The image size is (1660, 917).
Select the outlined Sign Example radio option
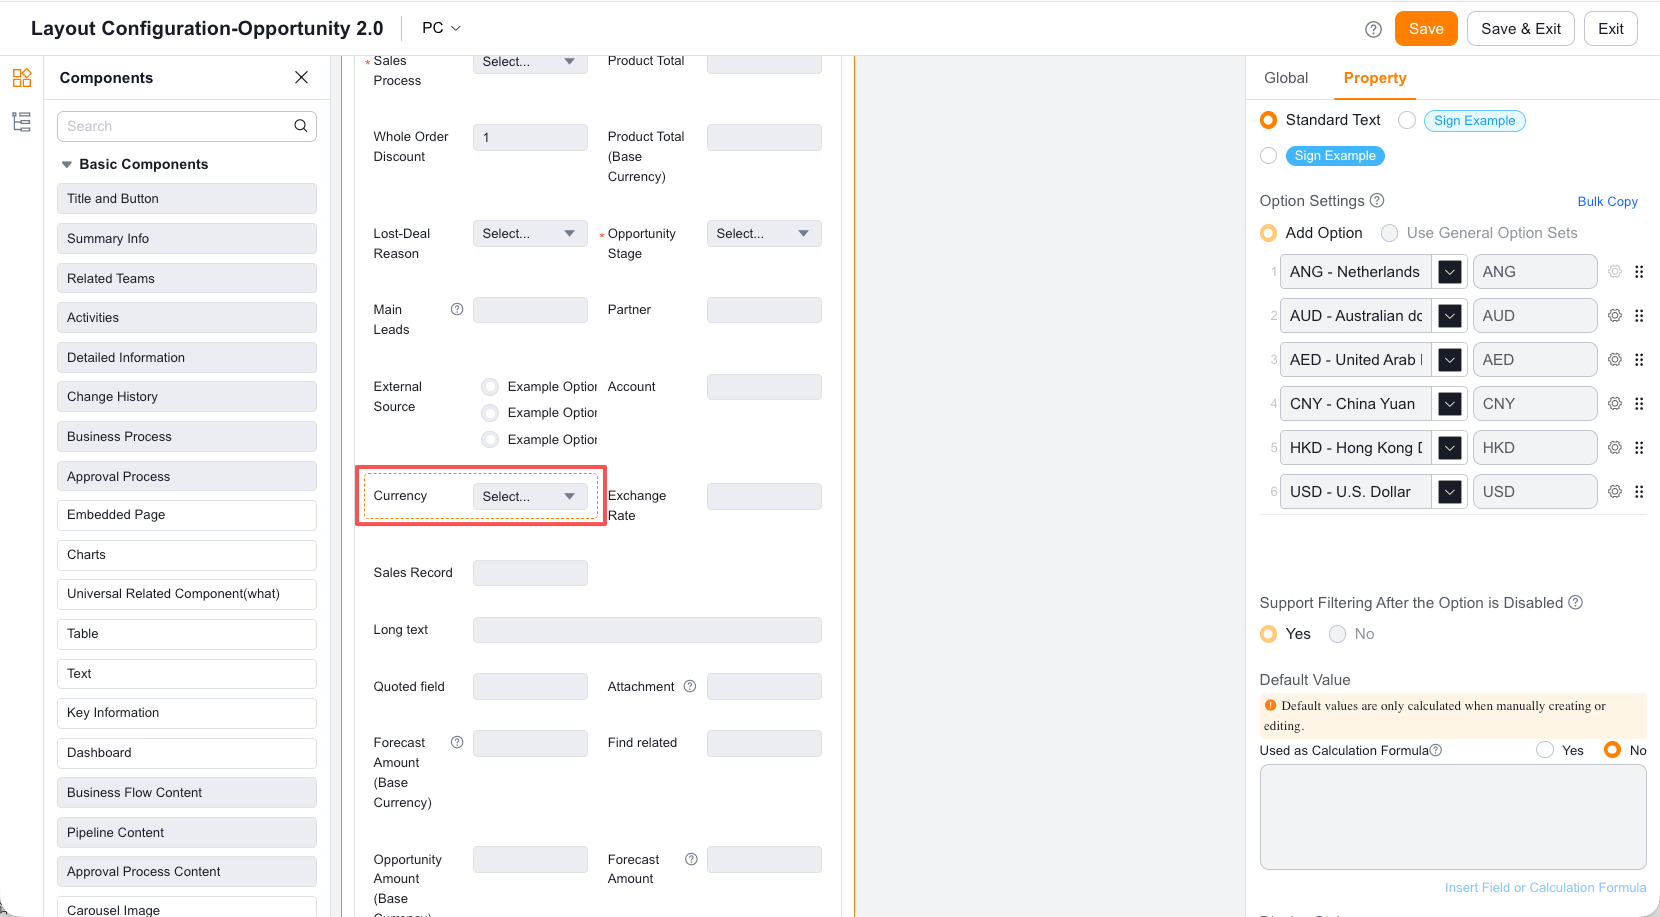1407,120
